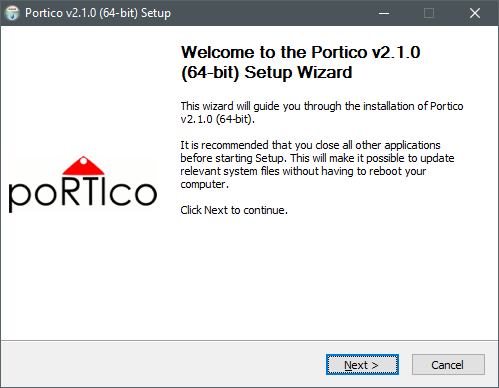Click the Next > button

click(362, 365)
